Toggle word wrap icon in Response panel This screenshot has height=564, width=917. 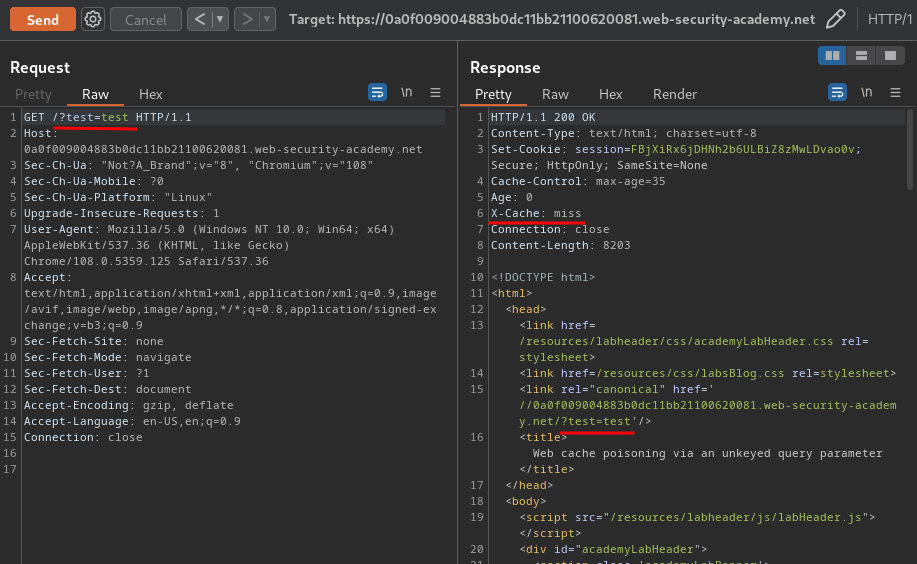(x=837, y=92)
